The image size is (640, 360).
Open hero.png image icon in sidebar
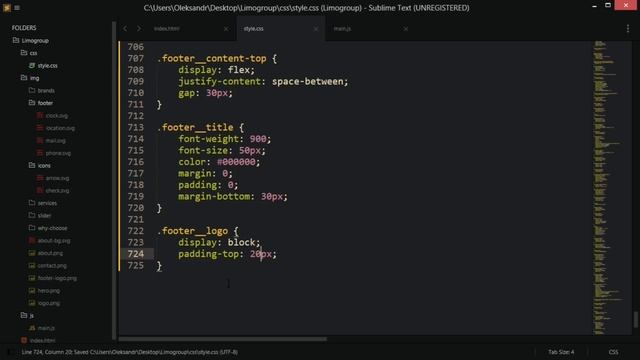coord(32,291)
